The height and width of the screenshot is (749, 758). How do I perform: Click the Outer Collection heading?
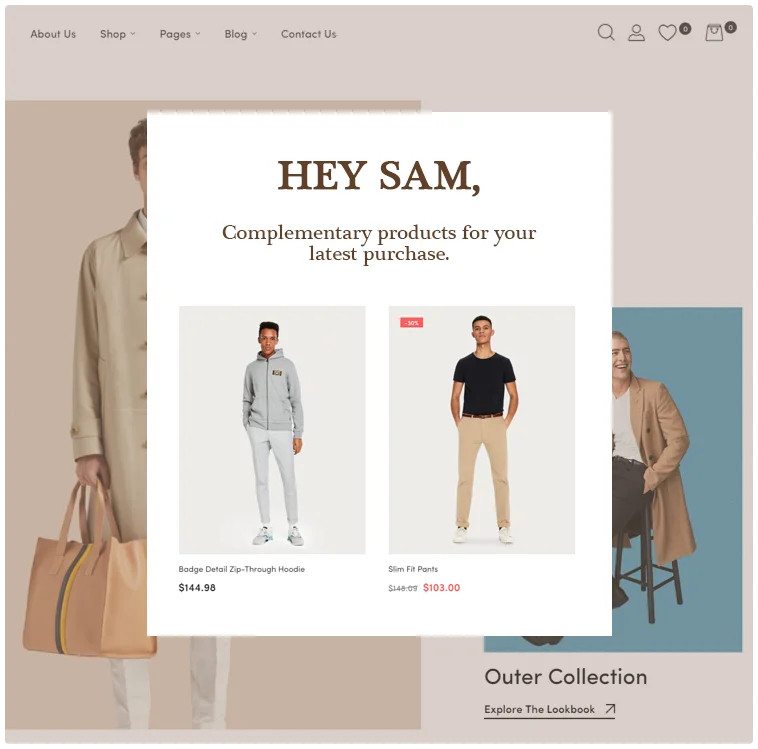[x=566, y=676]
